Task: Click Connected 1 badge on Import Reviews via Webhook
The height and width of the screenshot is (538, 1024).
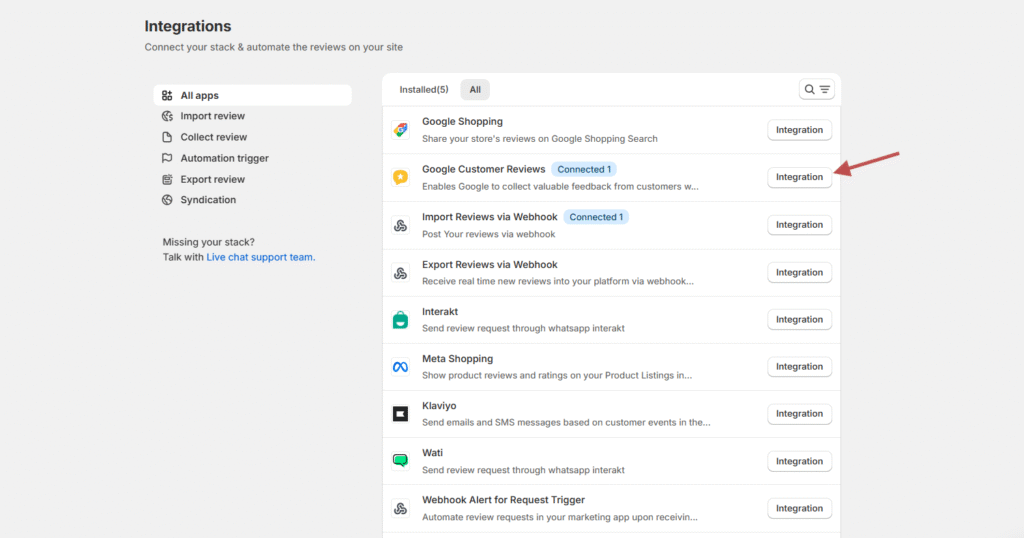Action: (x=596, y=217)
